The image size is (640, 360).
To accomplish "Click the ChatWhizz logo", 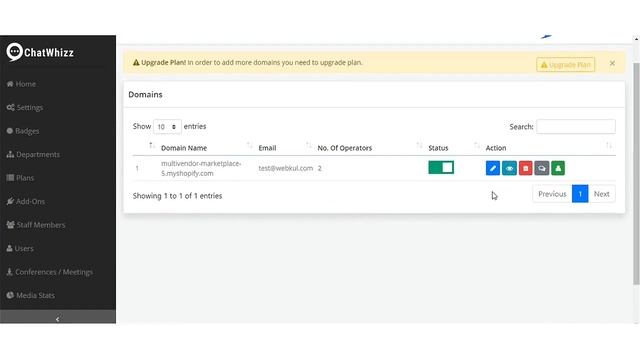I will pos(40,52).
